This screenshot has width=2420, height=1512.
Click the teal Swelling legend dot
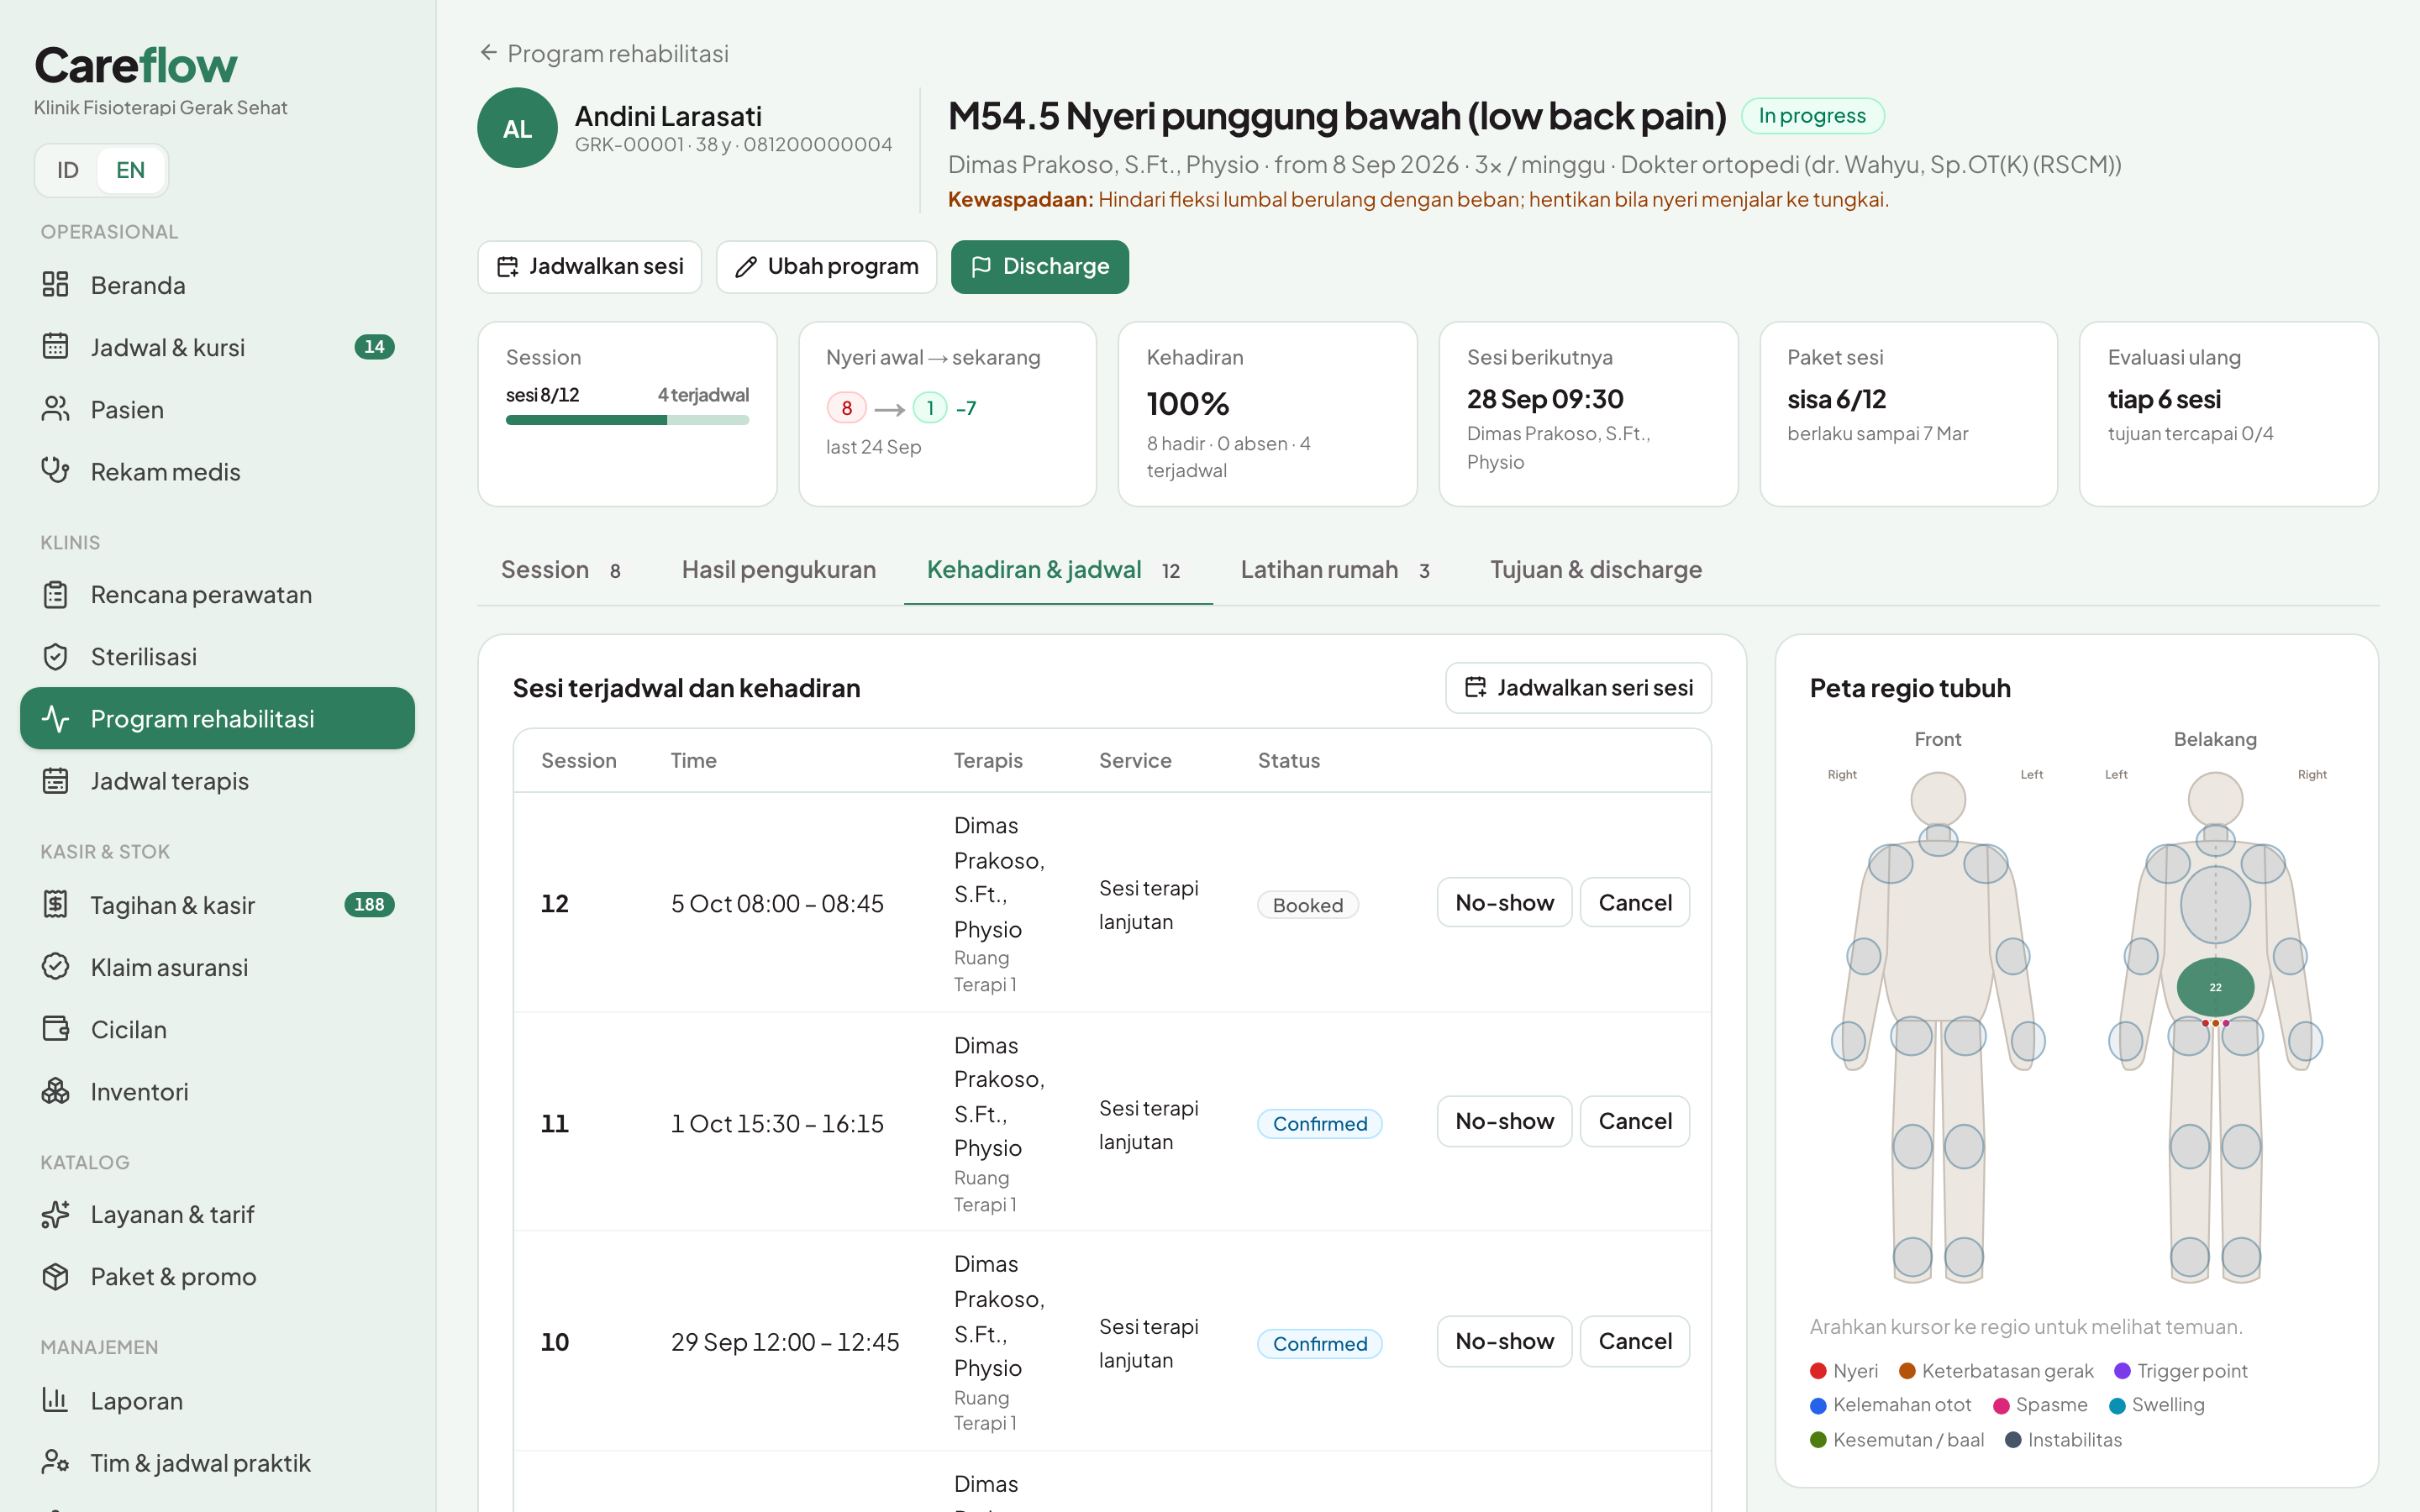2117,1406
